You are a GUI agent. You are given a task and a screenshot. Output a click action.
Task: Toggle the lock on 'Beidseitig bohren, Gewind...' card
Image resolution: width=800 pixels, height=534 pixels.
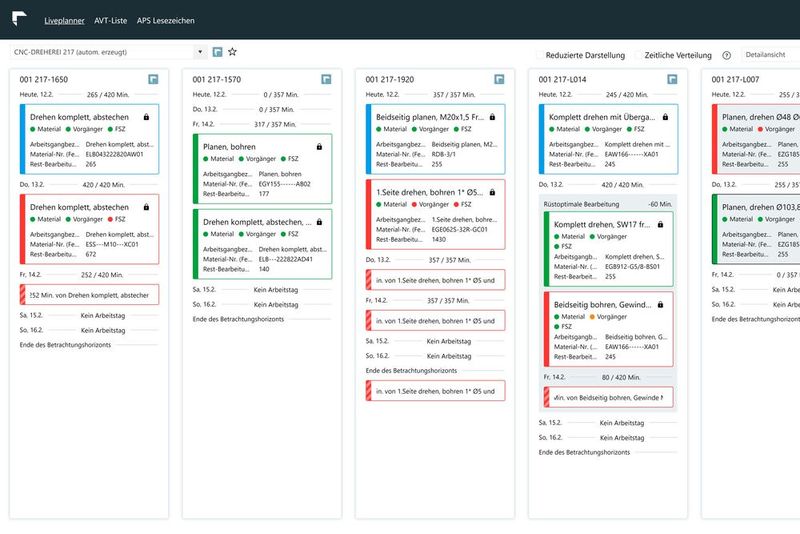[x=660, y=304]
